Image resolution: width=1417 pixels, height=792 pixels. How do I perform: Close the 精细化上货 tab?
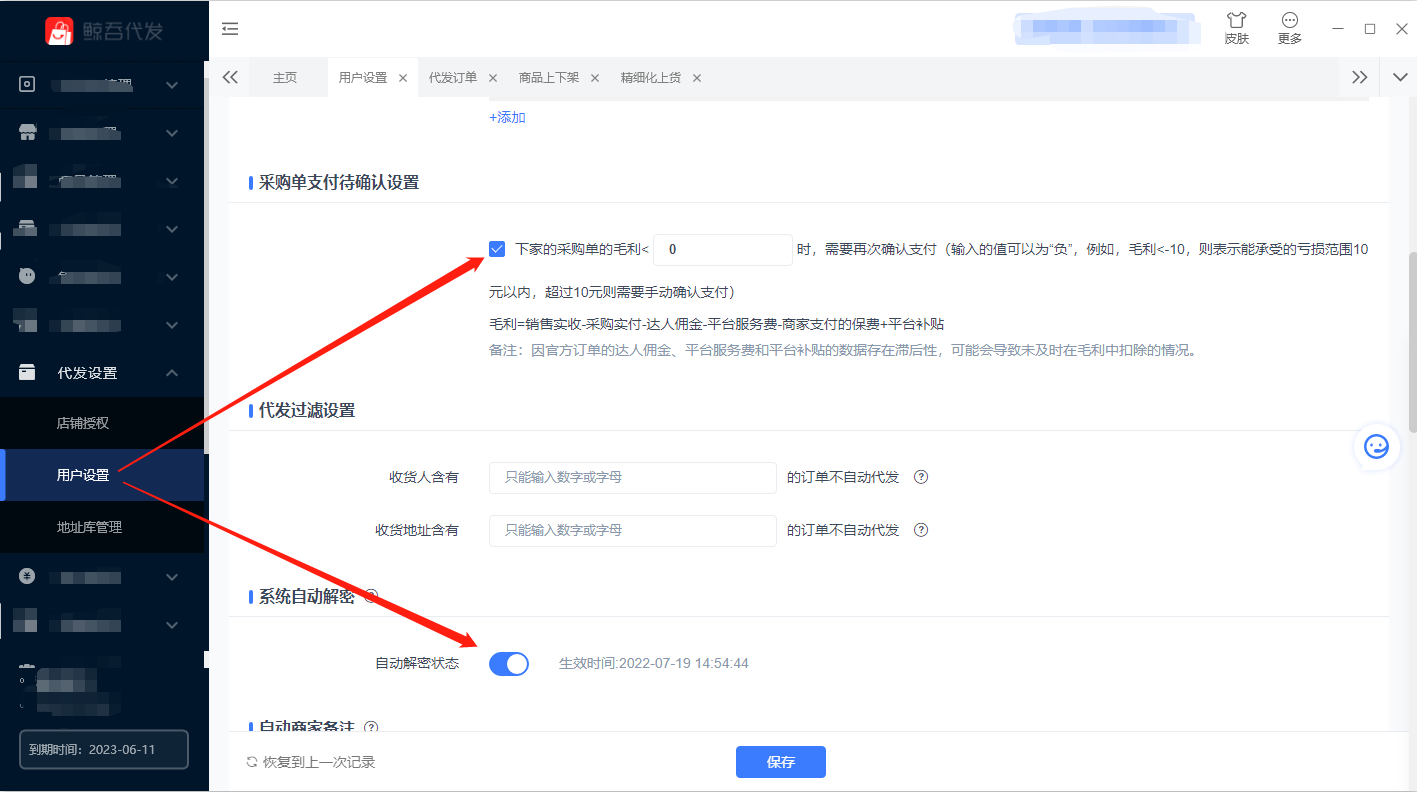coord(697,78)
